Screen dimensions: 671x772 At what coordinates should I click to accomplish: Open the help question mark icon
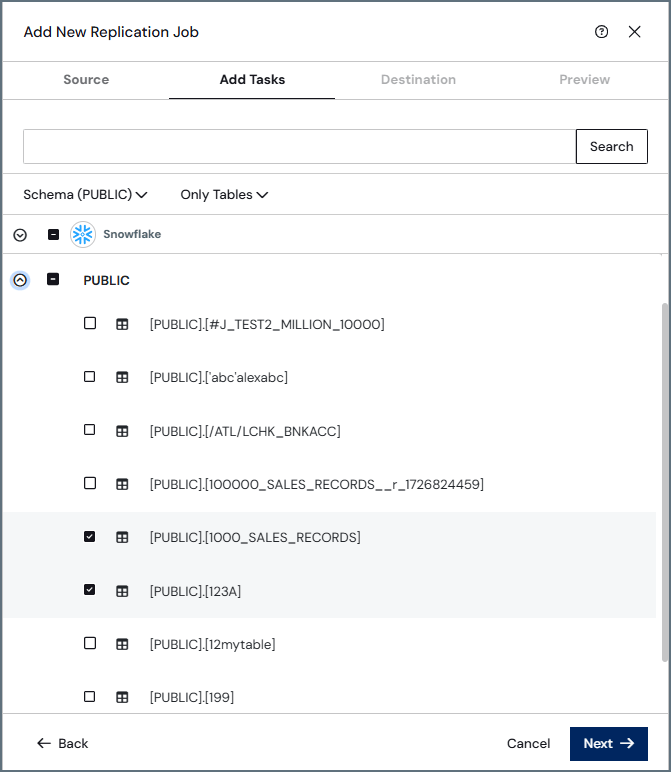tap(601, 32)
